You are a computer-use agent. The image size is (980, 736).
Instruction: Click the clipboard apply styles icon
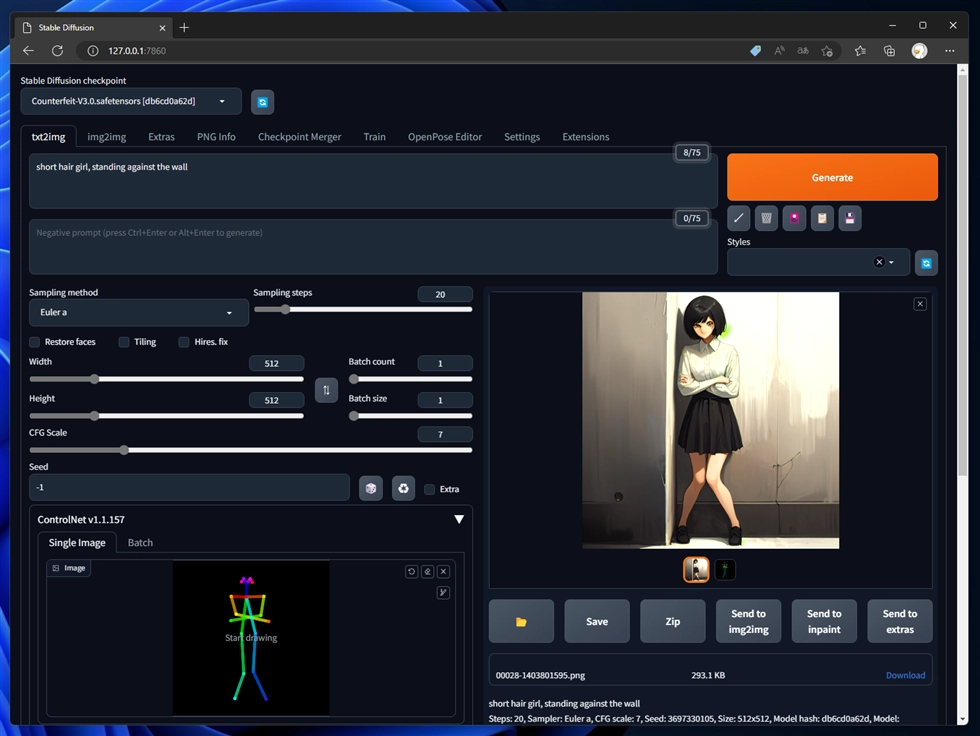[x=822, y=218]
